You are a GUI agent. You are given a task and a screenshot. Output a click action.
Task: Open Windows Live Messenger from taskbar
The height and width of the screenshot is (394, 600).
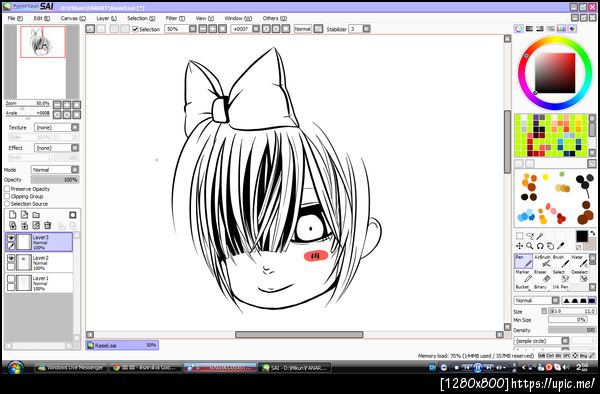click(70, 368)
